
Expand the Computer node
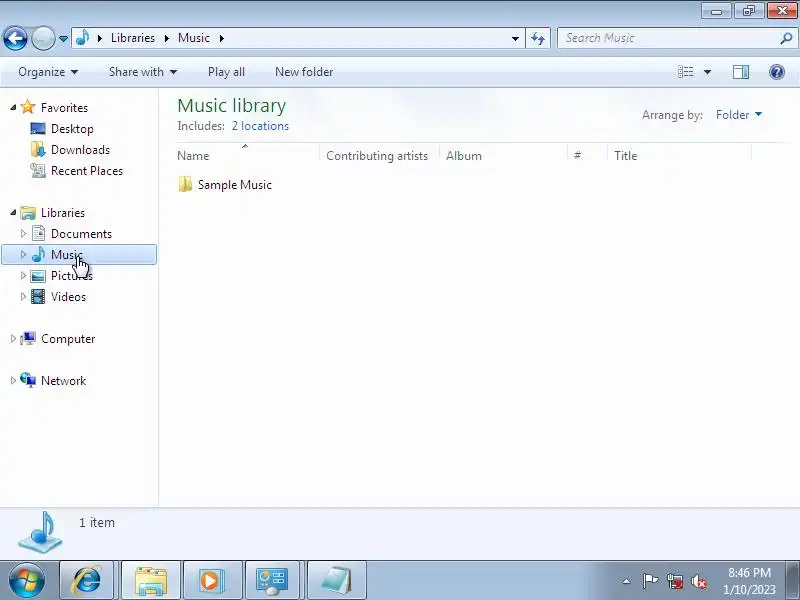13,338
